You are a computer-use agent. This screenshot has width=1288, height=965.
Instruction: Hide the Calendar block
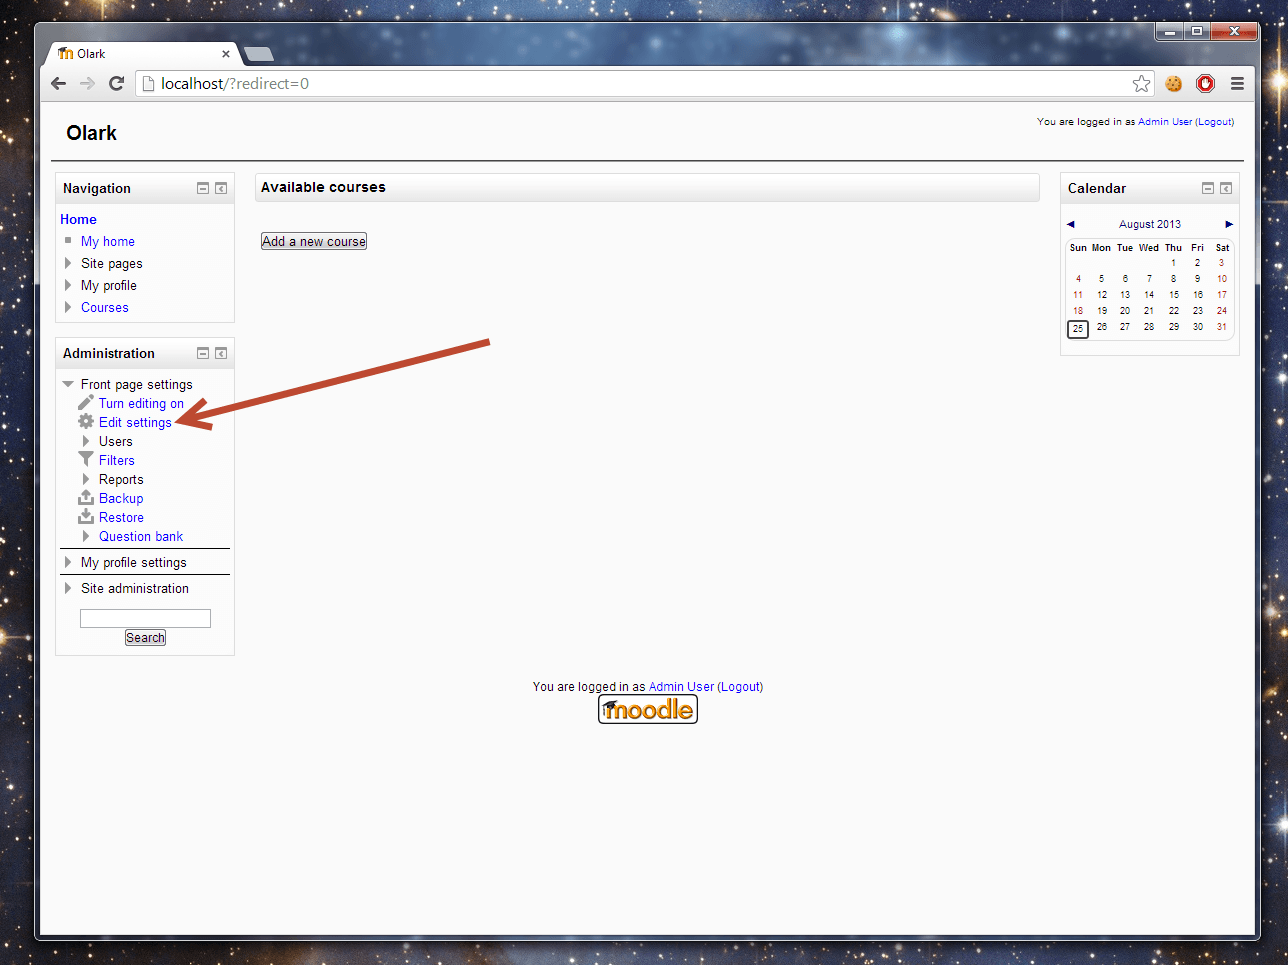click(1208, 188)
